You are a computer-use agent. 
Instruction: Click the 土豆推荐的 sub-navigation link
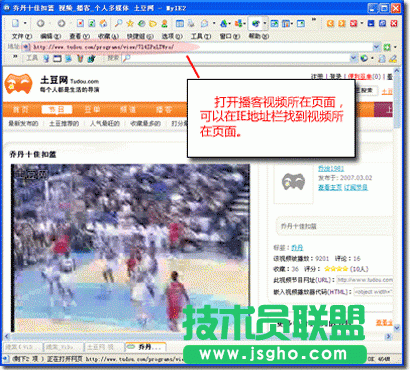(64, 123)
